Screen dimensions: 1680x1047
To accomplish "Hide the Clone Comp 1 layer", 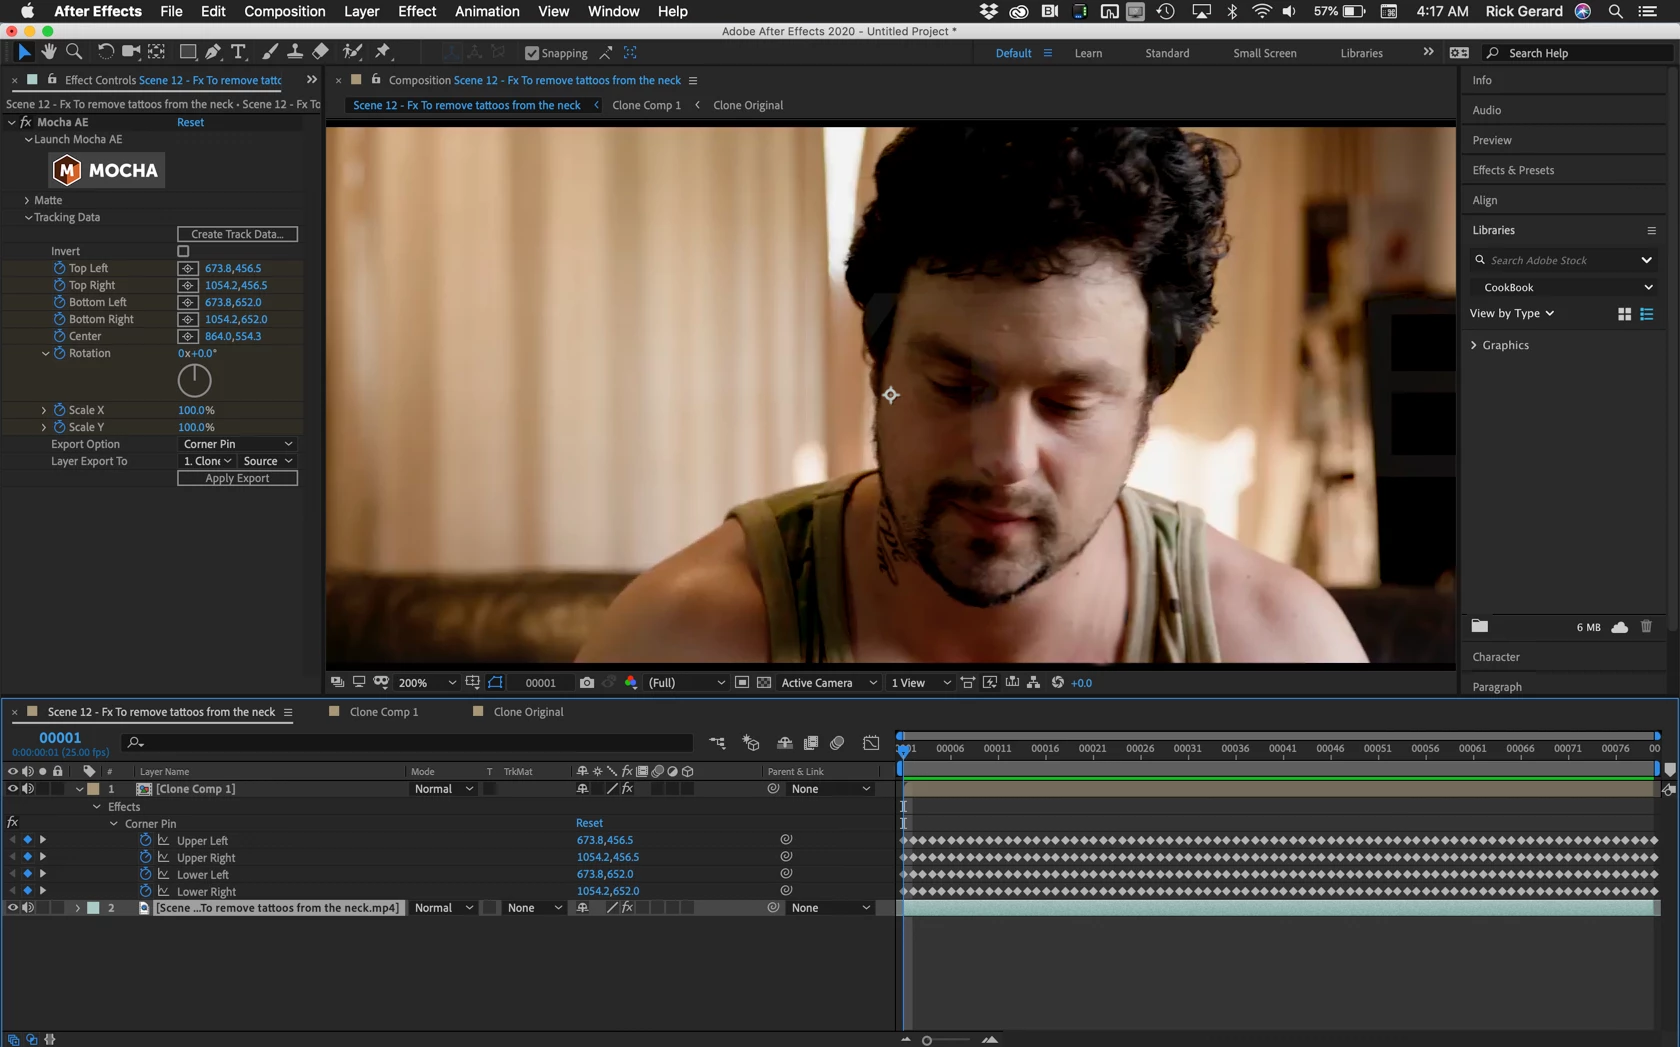I will coord(13,789).
